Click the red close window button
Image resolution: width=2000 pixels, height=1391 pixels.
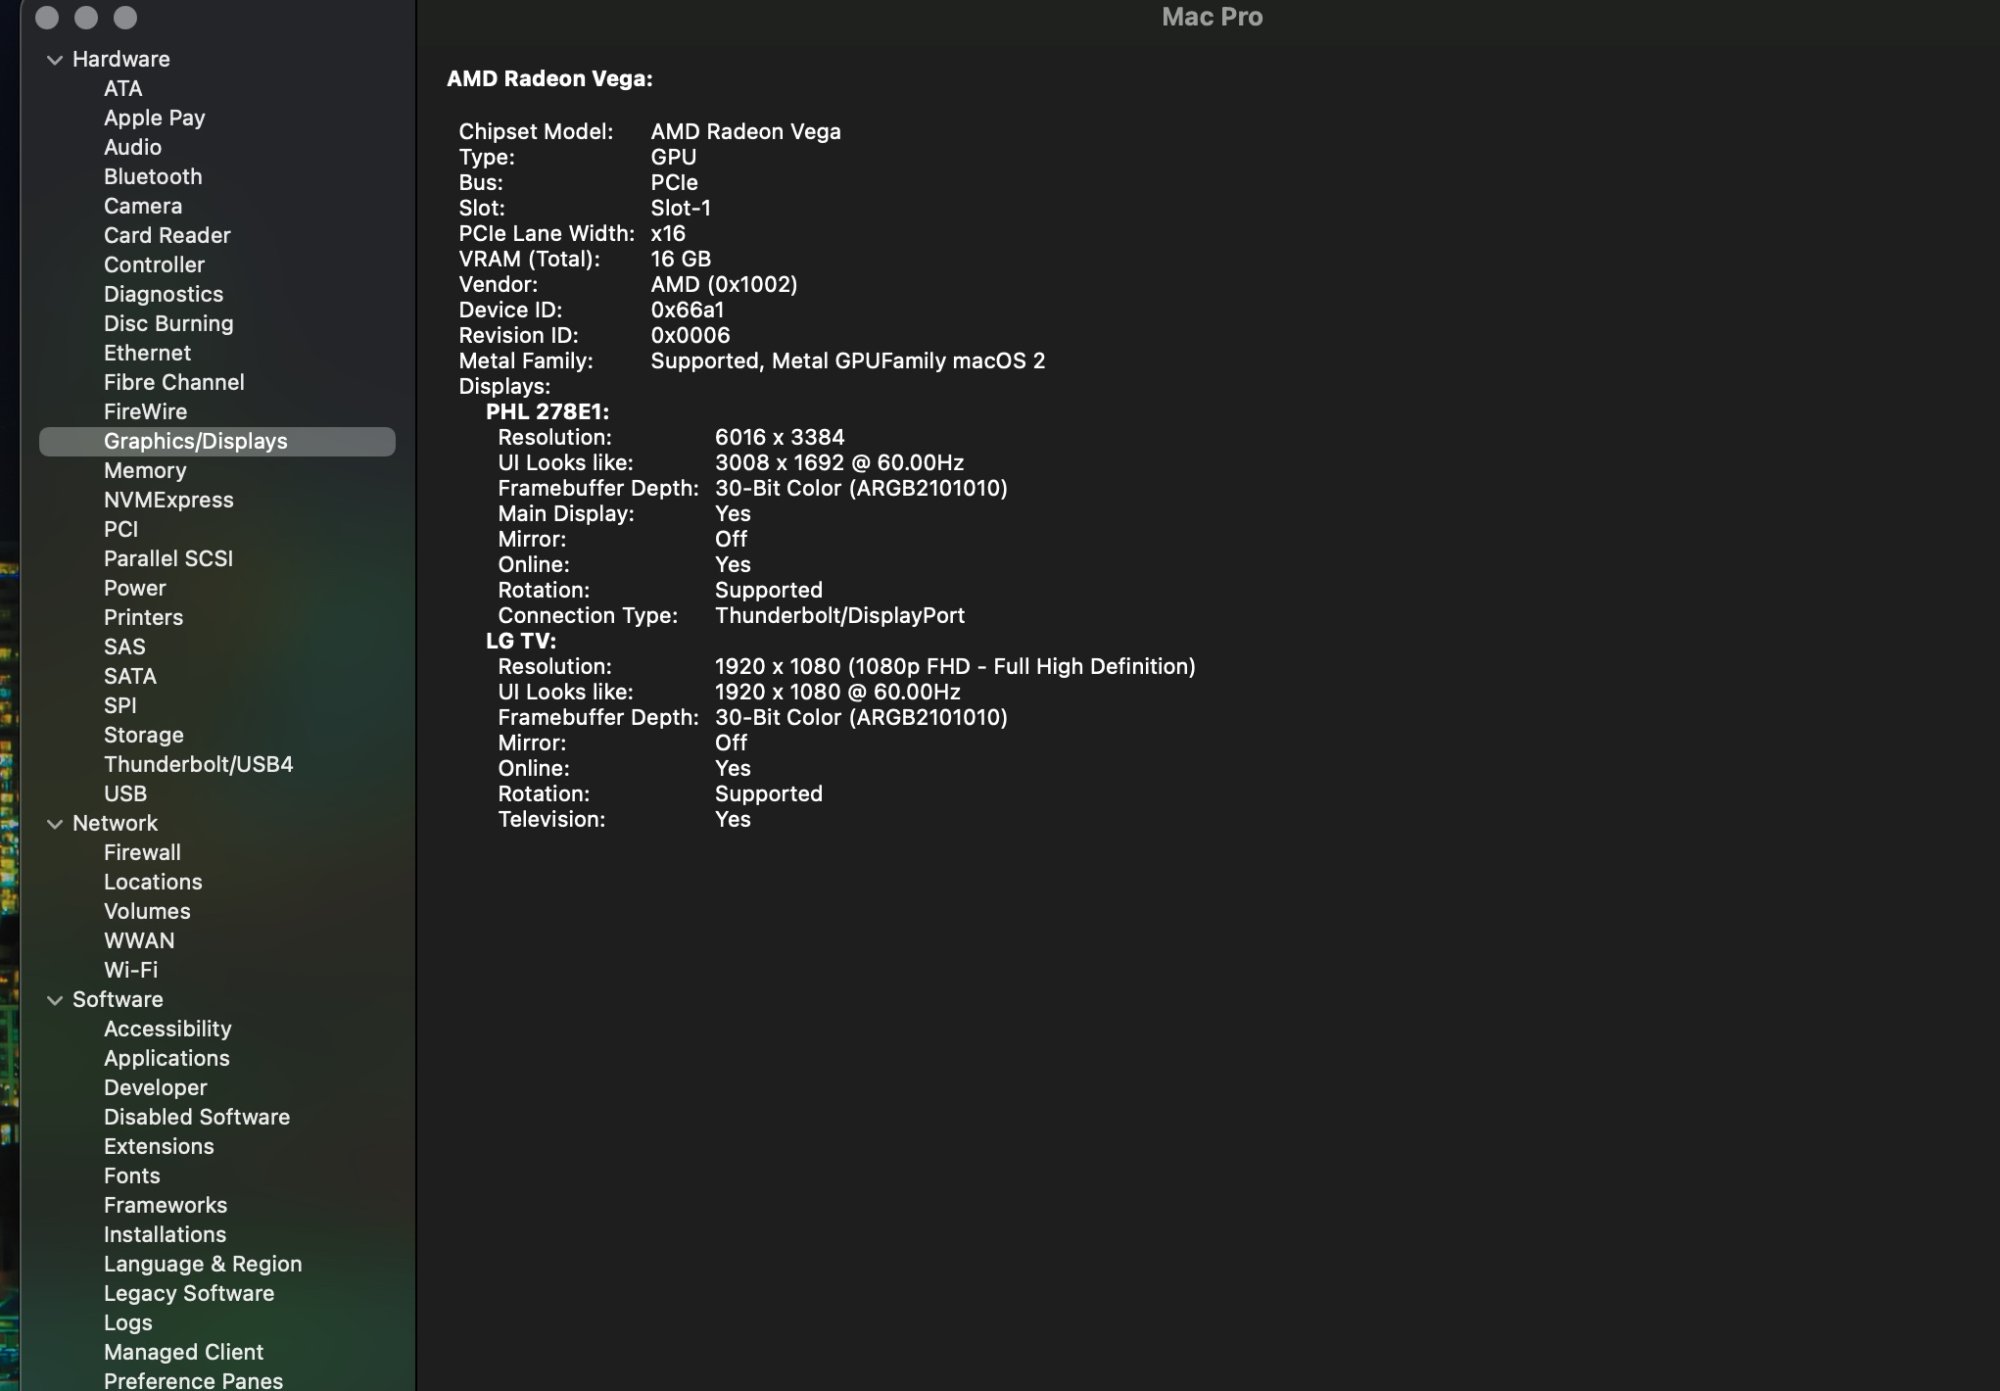(47, 18)
